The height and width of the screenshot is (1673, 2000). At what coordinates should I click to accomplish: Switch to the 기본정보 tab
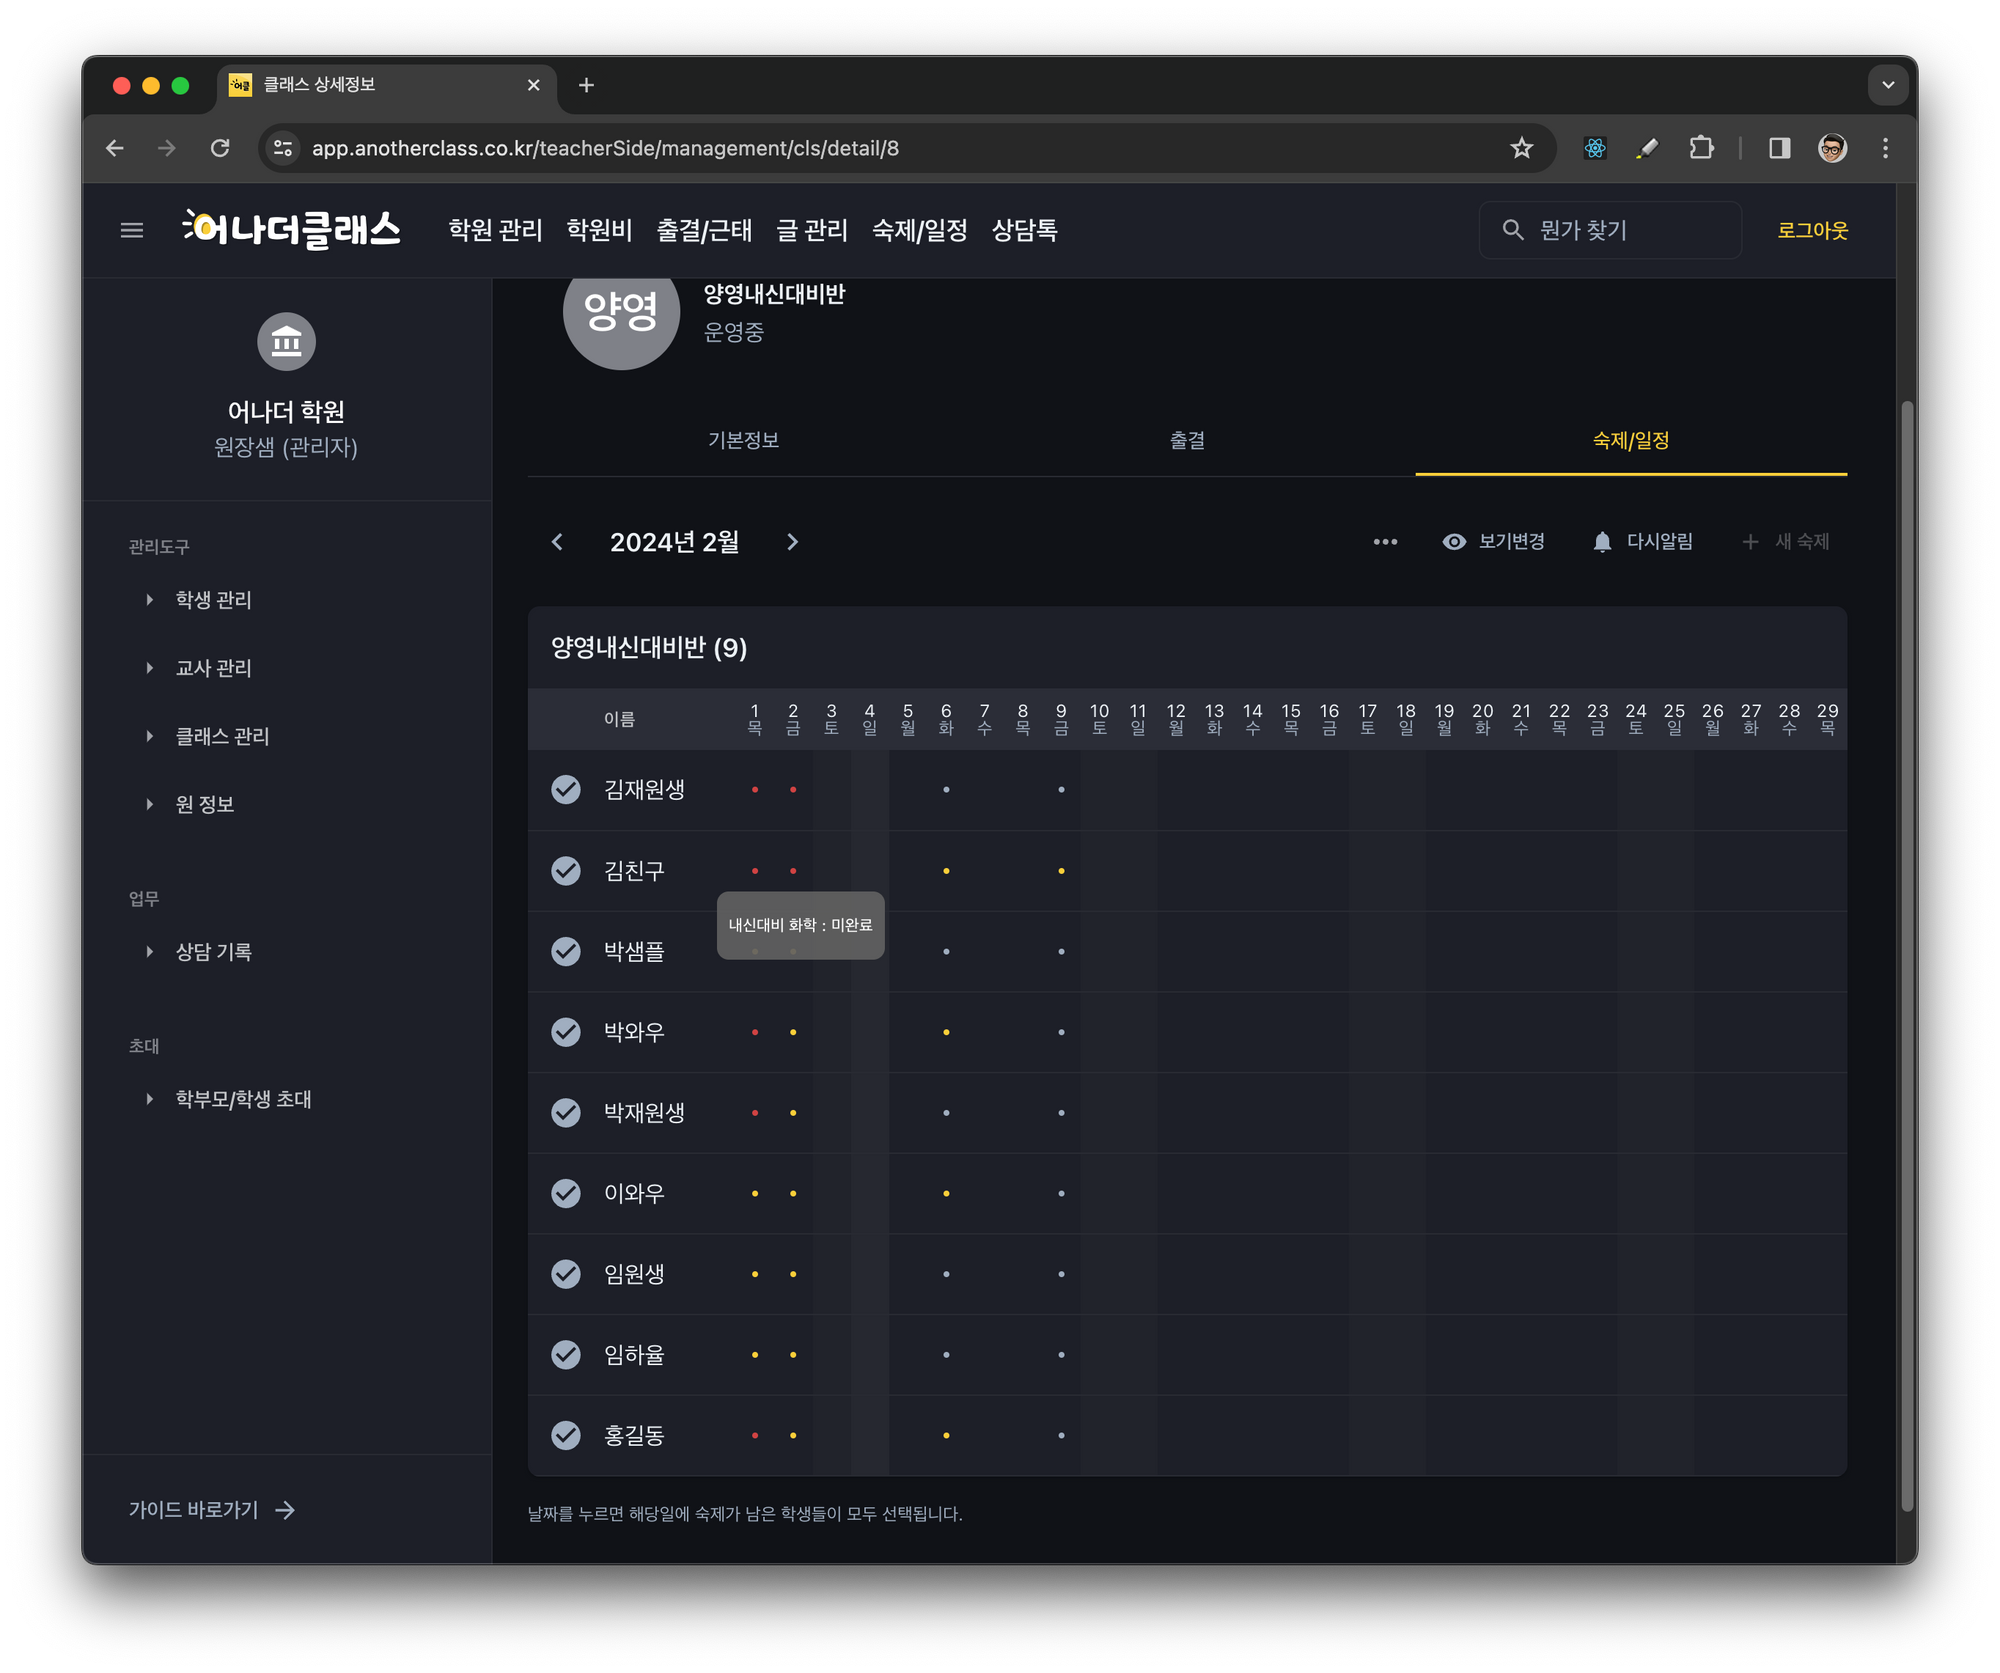pos(743,441)
